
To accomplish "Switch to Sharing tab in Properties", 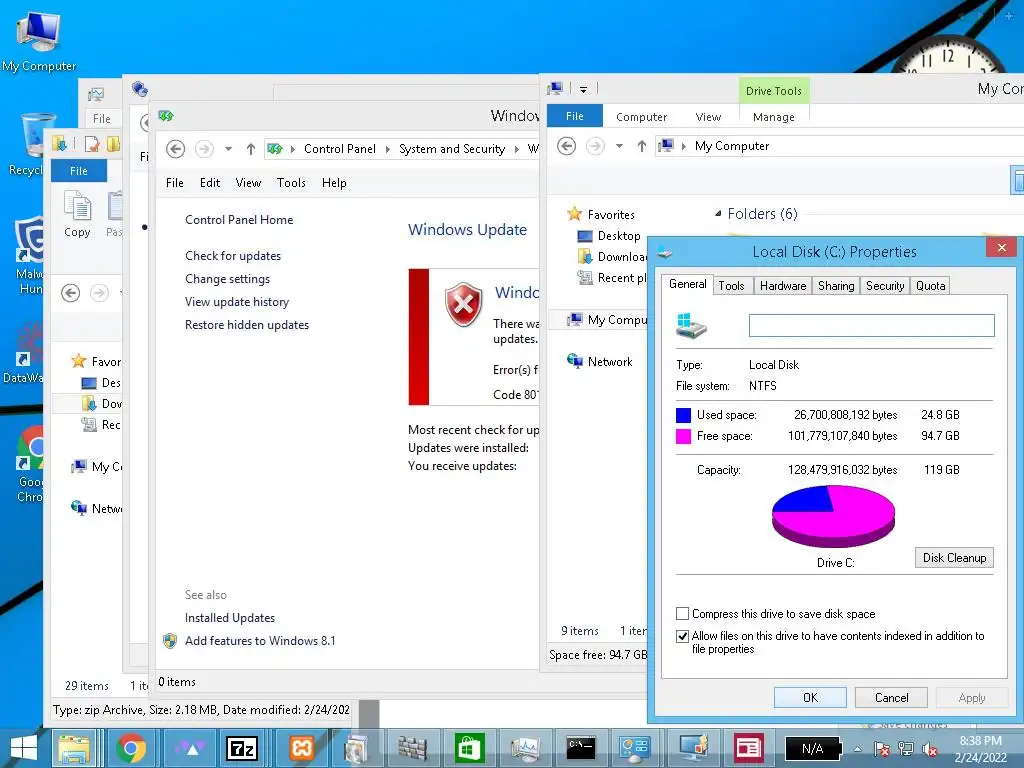I will click(x=836, y=285).
